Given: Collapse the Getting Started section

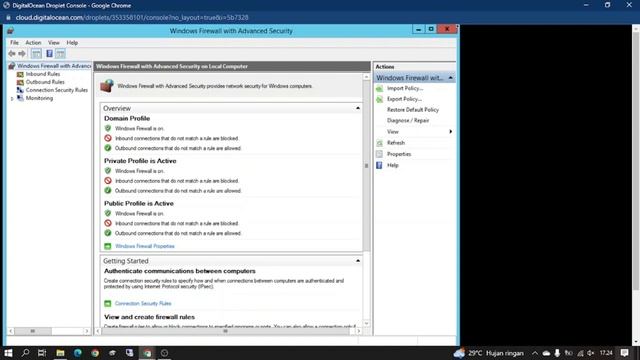Looking at the screenshot, I should click(358, 261).
